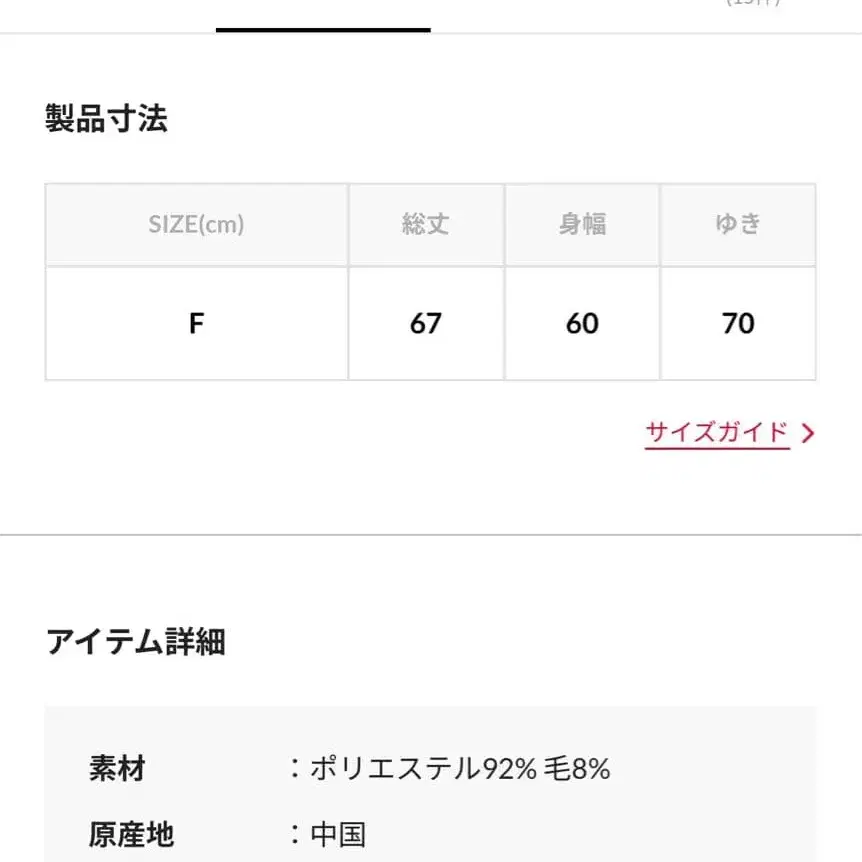Select the SIZE(cm) column header cell
The height and width of the screenshot is (862, 862).
point(196,224)
